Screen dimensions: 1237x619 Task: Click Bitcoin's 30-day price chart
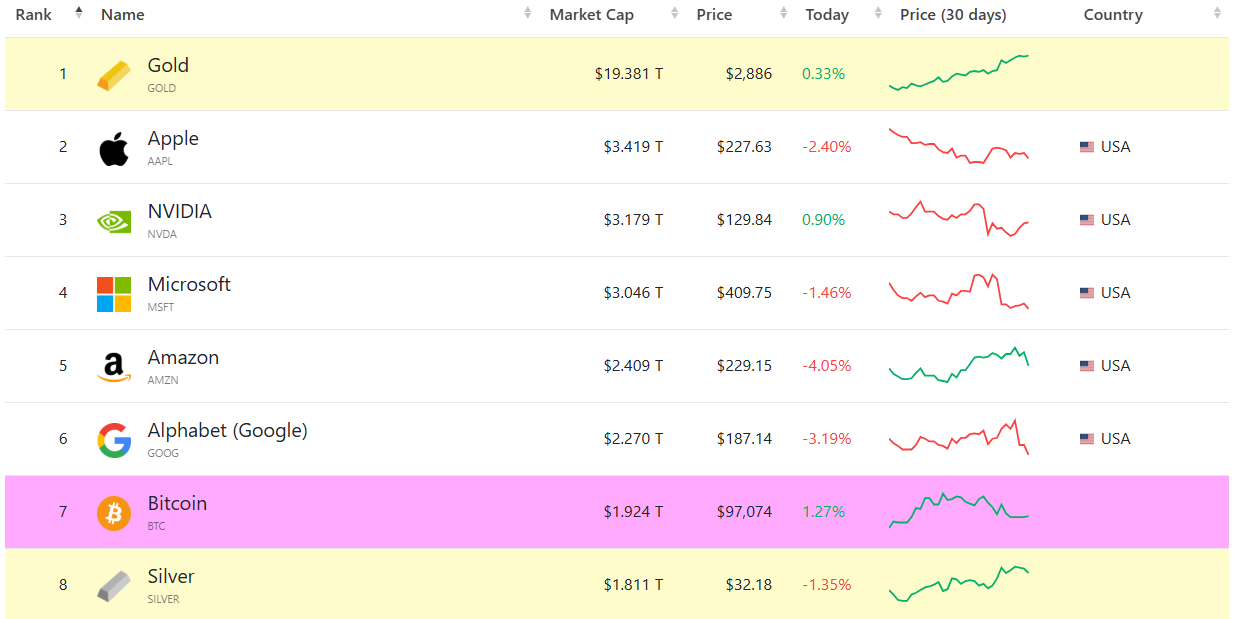[959, 510]
